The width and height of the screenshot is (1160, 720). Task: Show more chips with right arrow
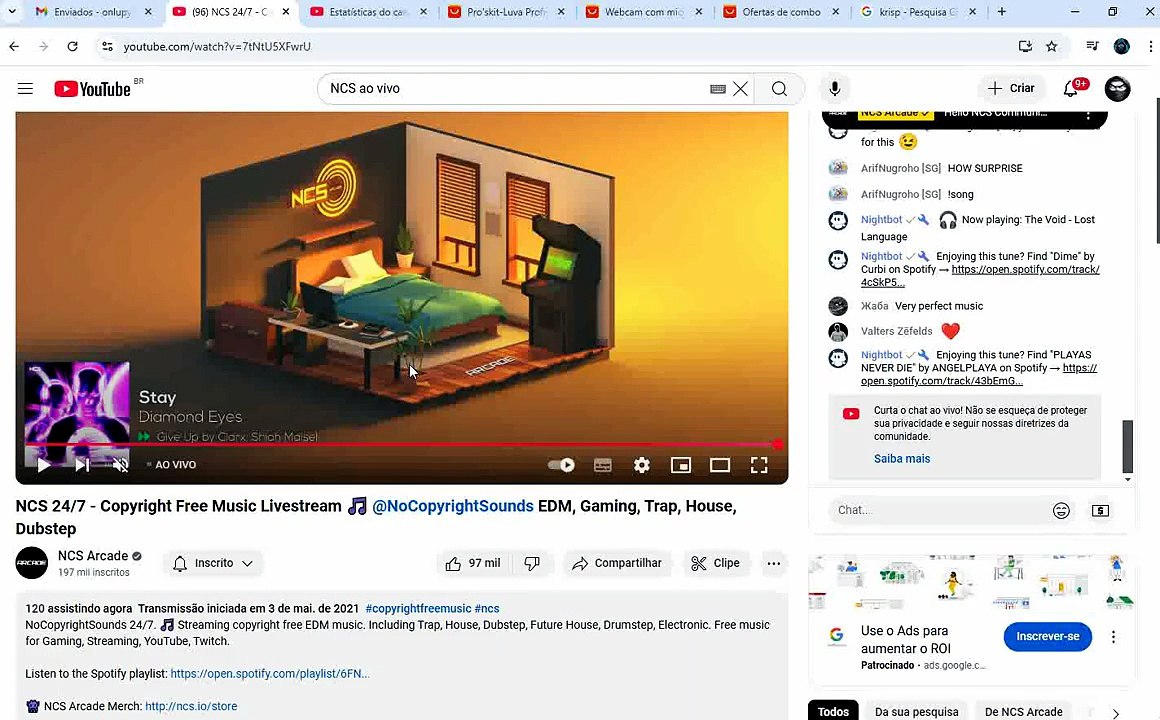(1116, 713)
